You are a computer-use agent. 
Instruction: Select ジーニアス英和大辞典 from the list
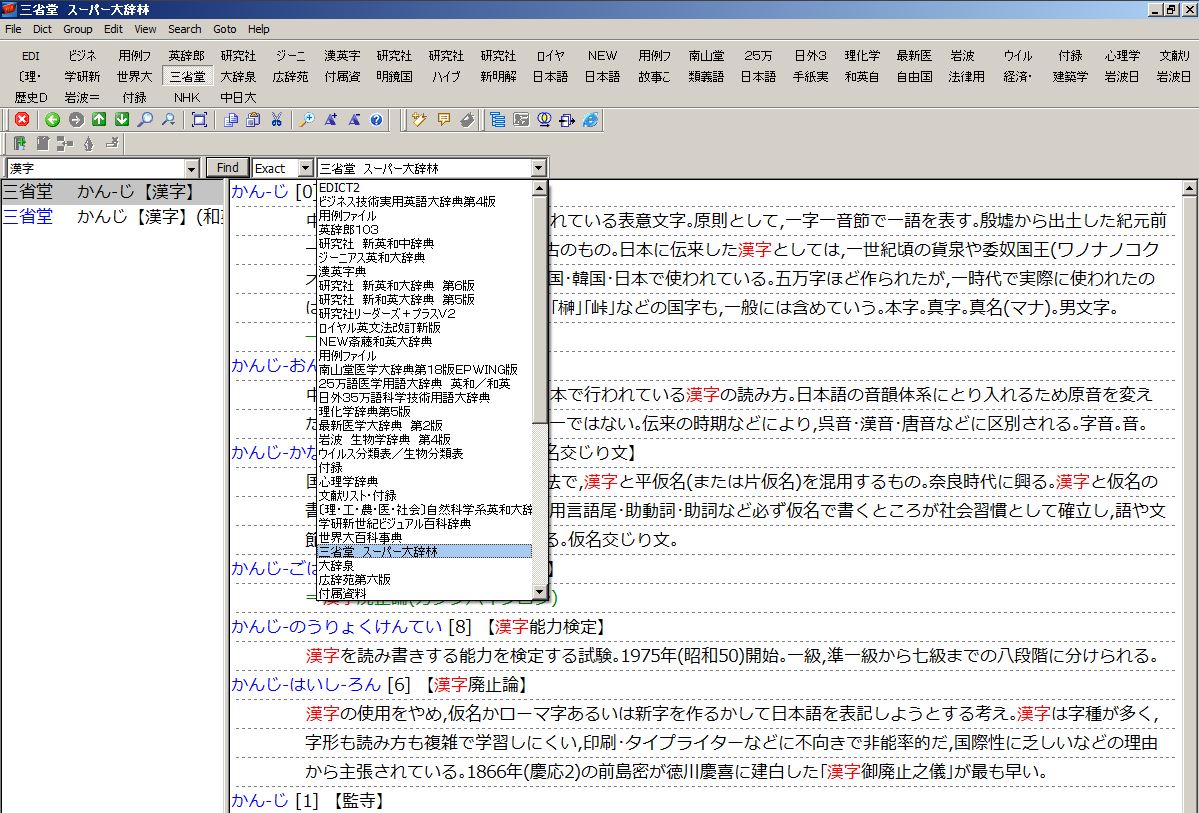coord(424,257)
